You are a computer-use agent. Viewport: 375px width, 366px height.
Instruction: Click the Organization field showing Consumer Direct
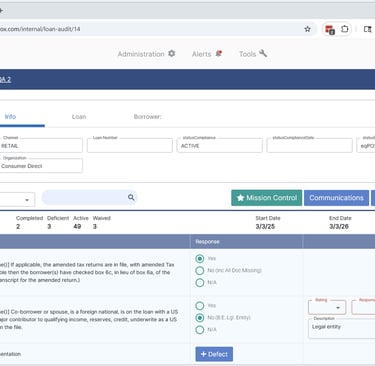(41, 166)
